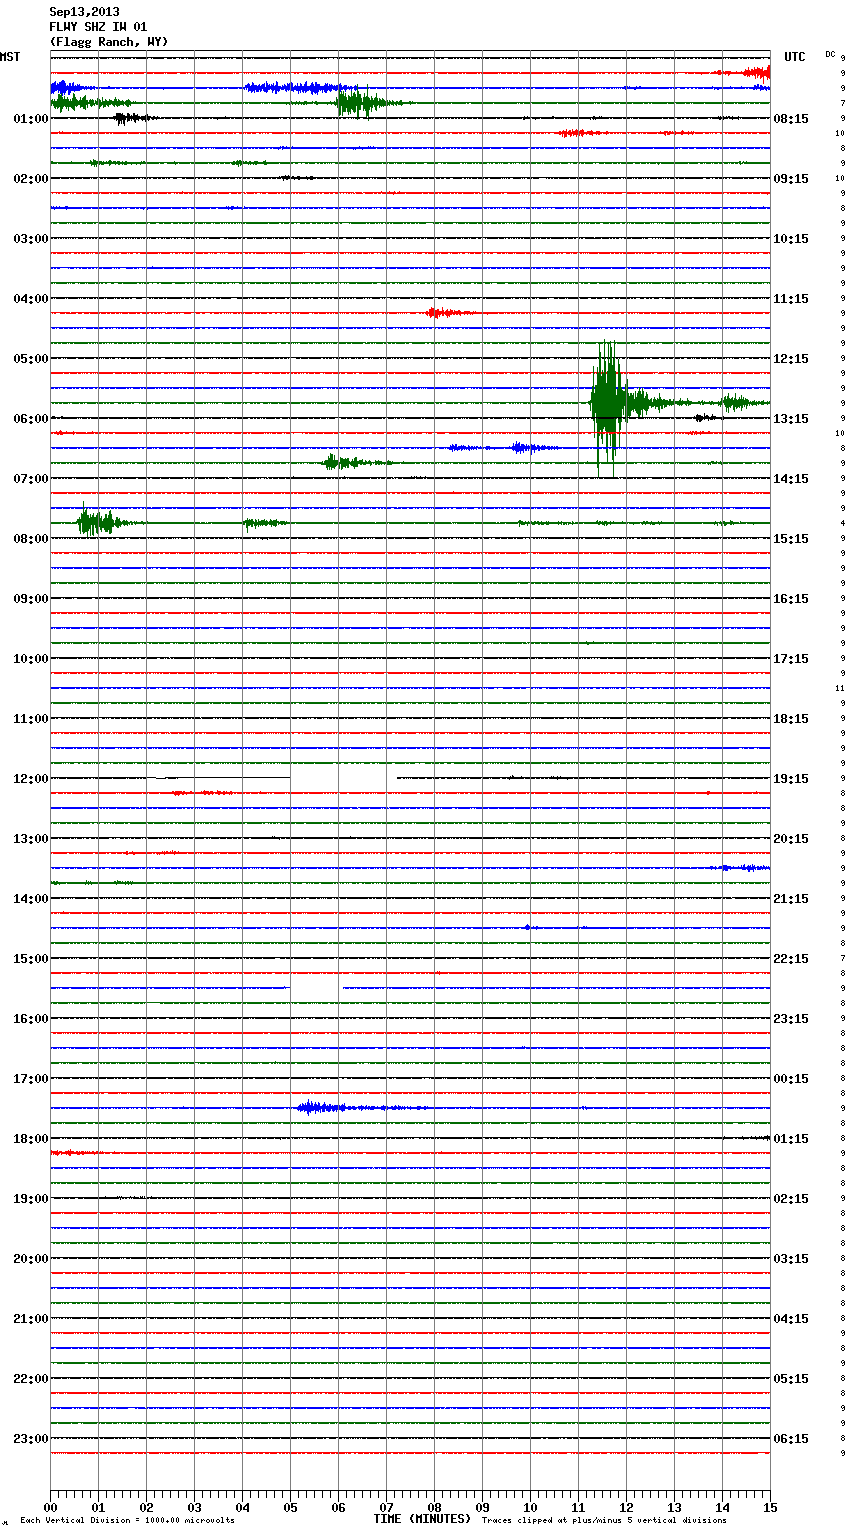Click the MST column header
Screen dimensions: 850x1534
tap(10, 57)
